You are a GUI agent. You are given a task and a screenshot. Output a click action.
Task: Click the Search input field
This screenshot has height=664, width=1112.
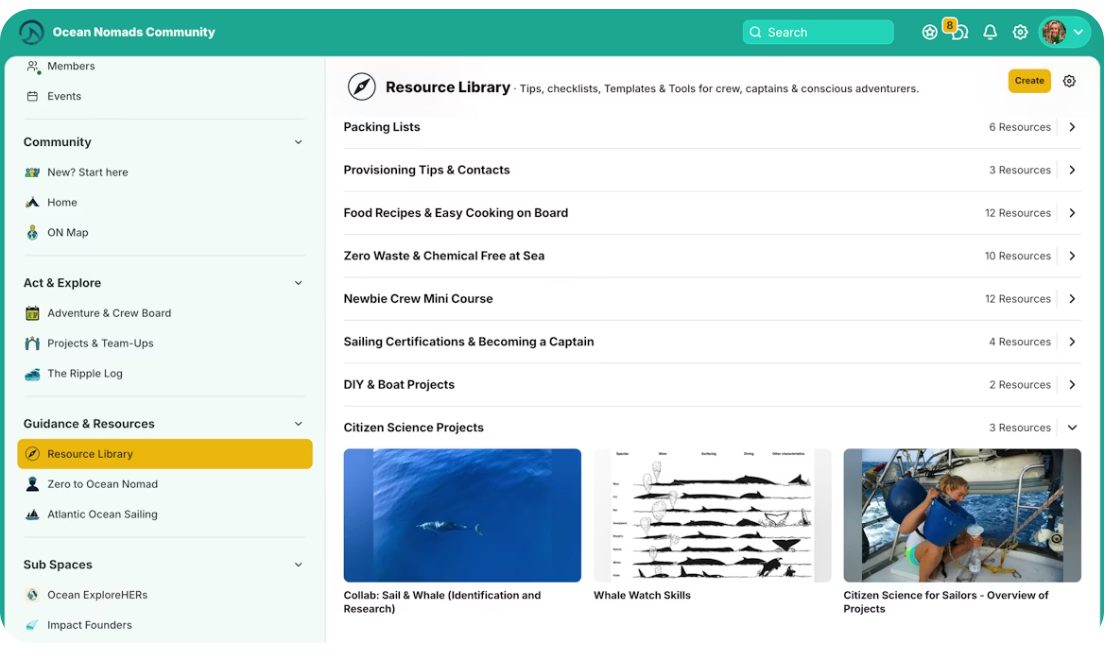[818, 32]
